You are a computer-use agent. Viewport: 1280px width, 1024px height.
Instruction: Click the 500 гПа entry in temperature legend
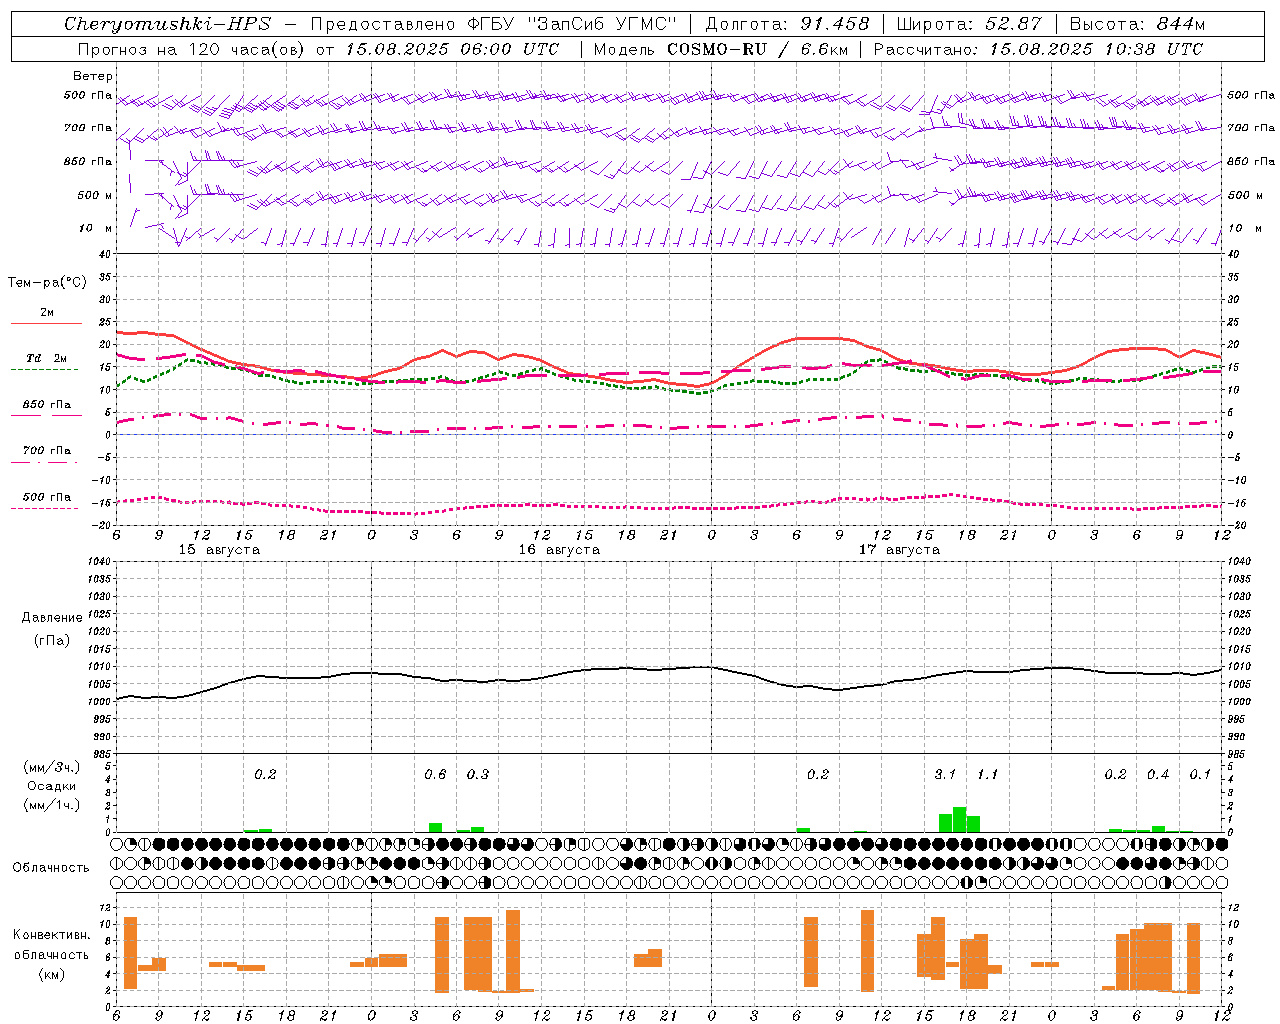[47, 497]
